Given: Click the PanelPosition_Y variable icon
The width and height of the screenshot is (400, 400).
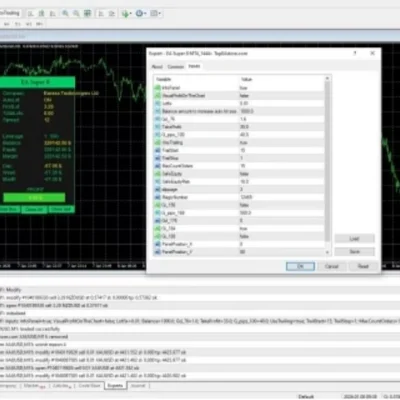Looking at the screenshot, I should click(158, 252).
